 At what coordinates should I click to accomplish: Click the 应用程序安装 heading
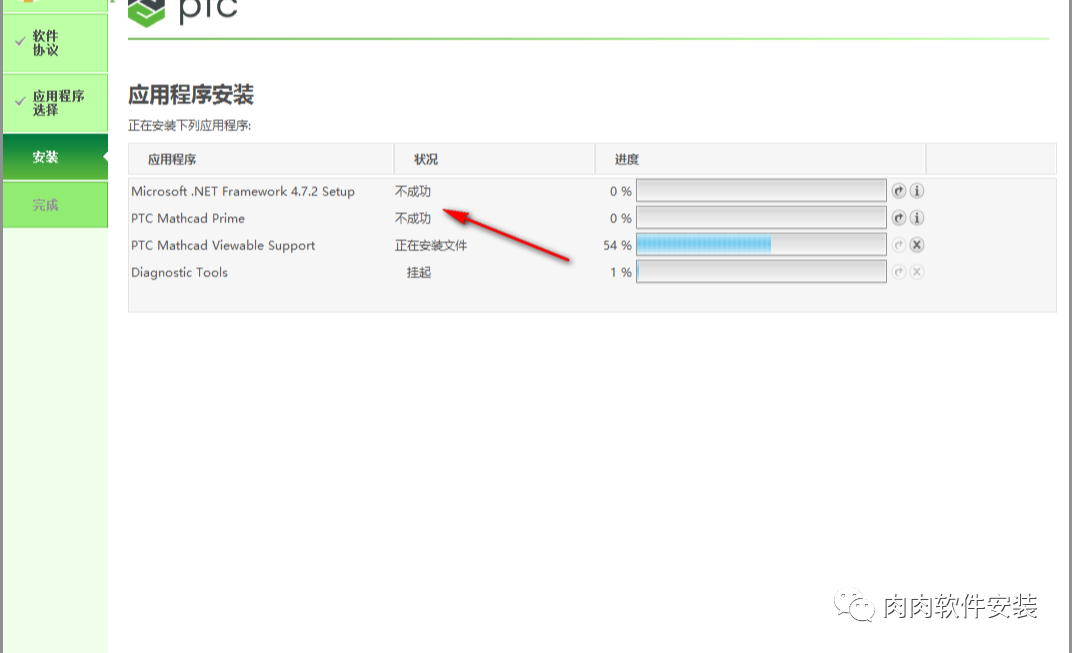pyautogui.click(x=191, y=94)
